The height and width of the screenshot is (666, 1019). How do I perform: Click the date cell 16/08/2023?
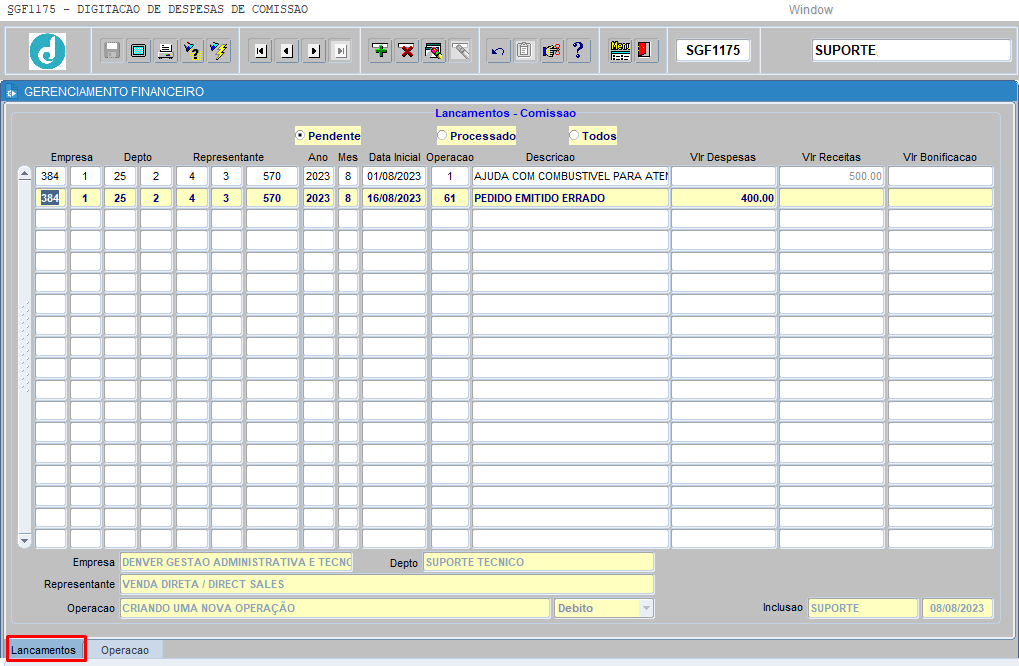point(394,198)
